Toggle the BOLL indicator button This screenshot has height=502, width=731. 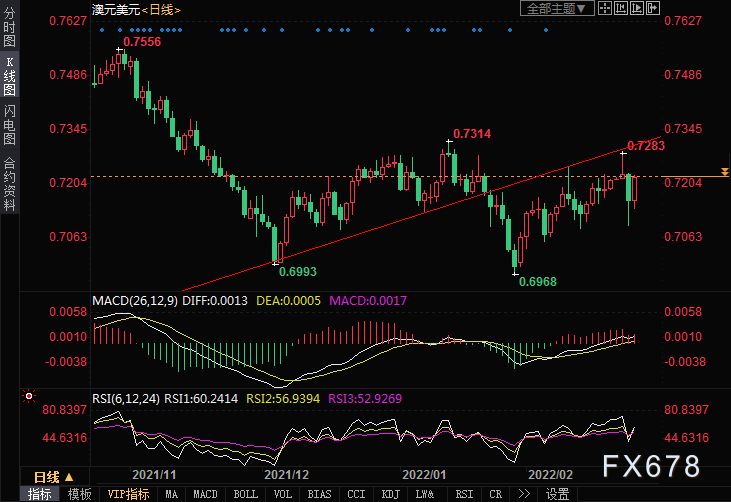coord(246,494)
